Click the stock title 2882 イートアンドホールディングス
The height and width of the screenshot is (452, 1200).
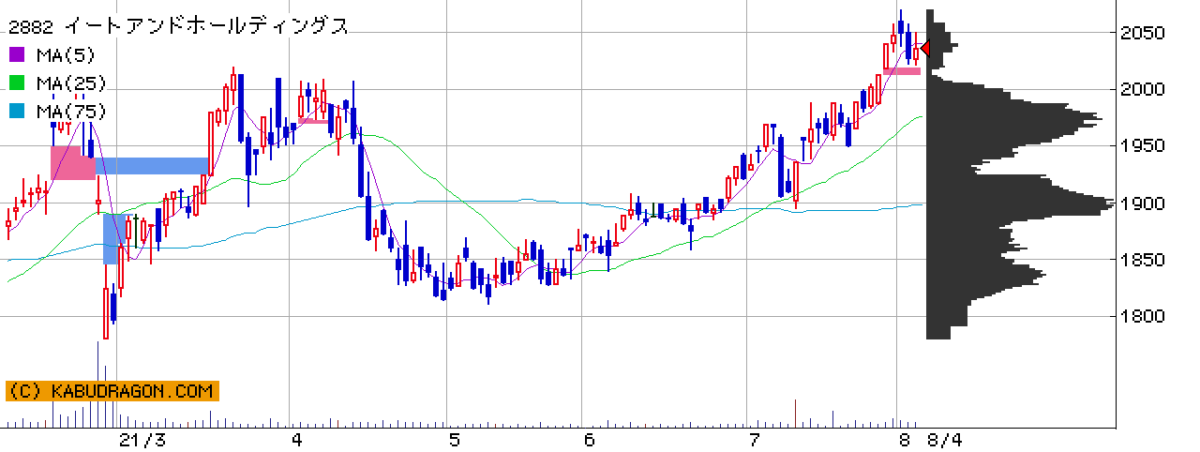pos(178,27)
